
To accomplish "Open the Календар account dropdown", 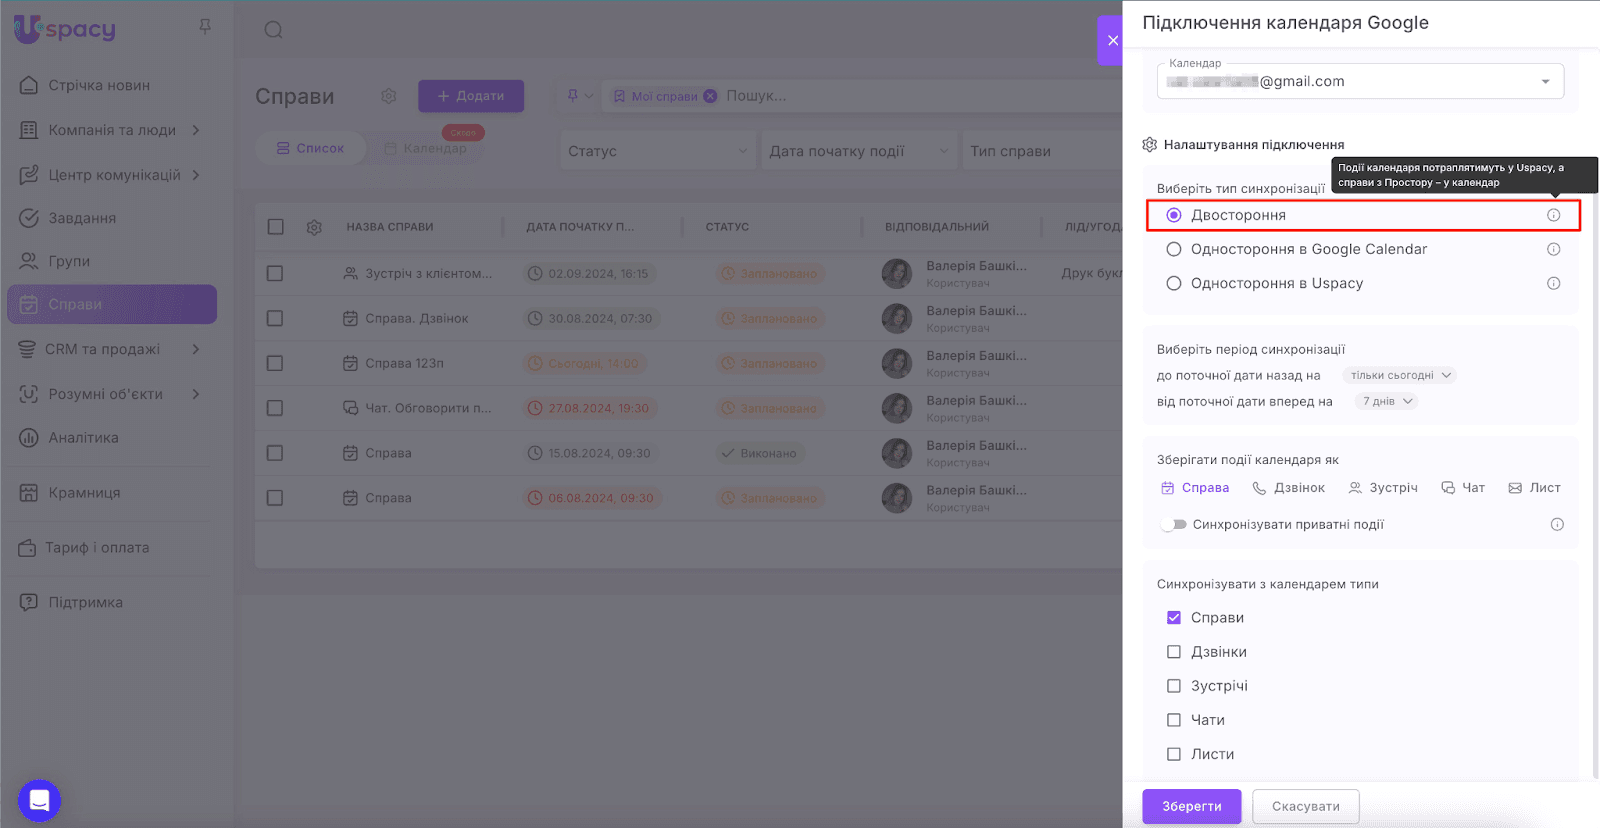I will click(x=1545, y=82).
